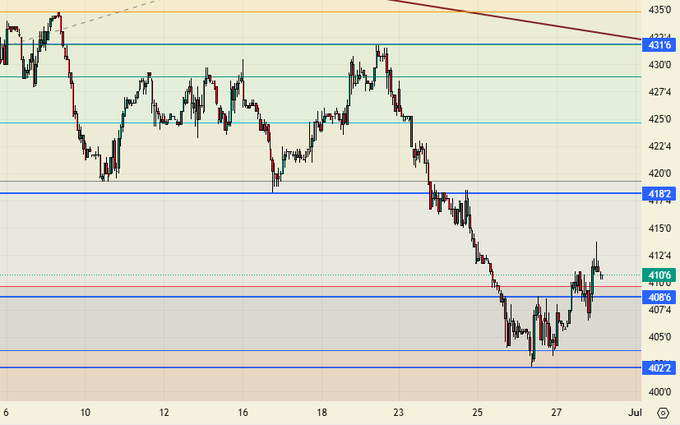Click the 418'2 price level tag
680x425 pixels.
[x=660, y=194]
